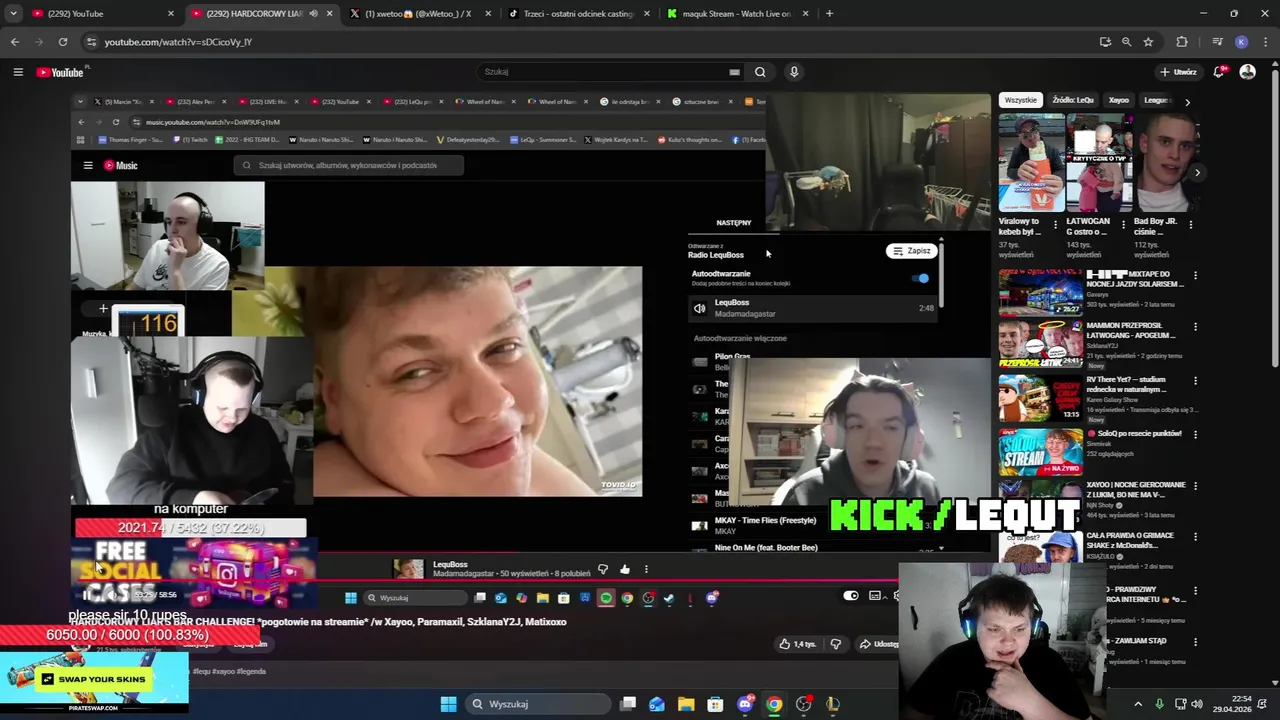Switch to the maquk Stream tab
This screenshot has width=1280, height=720.
736,14
